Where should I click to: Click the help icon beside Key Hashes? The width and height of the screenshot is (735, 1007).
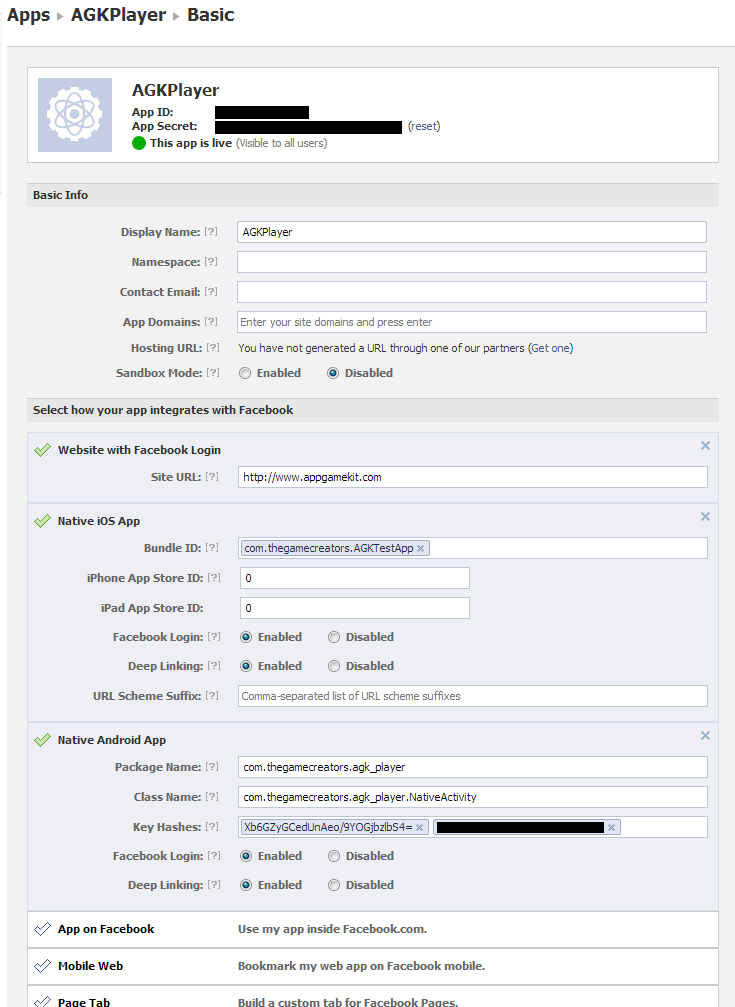click(211, 827)
